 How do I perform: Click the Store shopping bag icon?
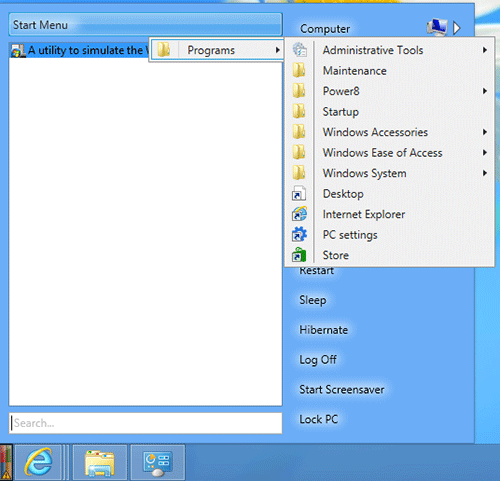pyautogui.click(x=299, y=255)
